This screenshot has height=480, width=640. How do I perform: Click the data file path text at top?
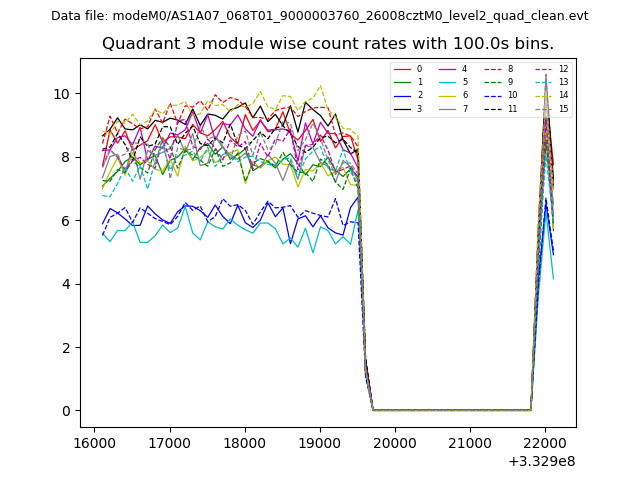(320, 15)
